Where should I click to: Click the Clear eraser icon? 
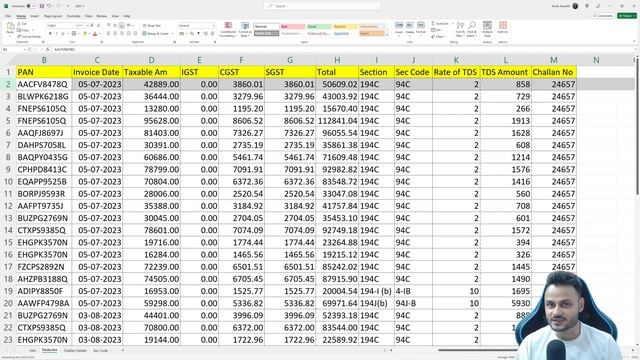coord(433,36)
